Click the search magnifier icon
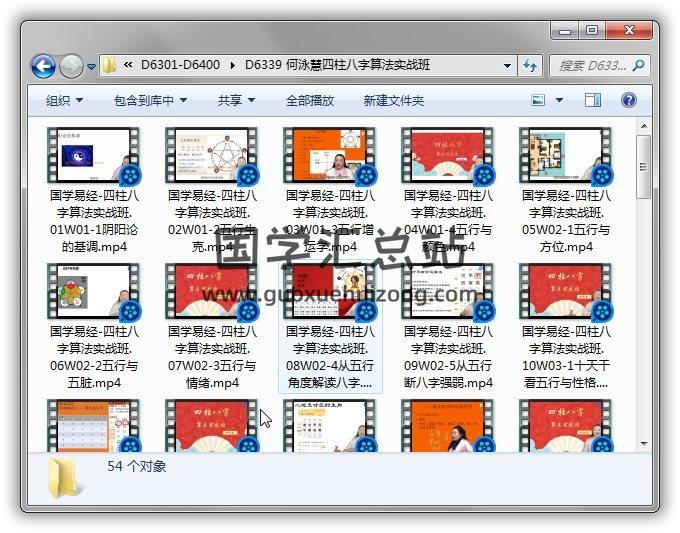This screenshot has height=533, width=680. [x=638, y=66]
